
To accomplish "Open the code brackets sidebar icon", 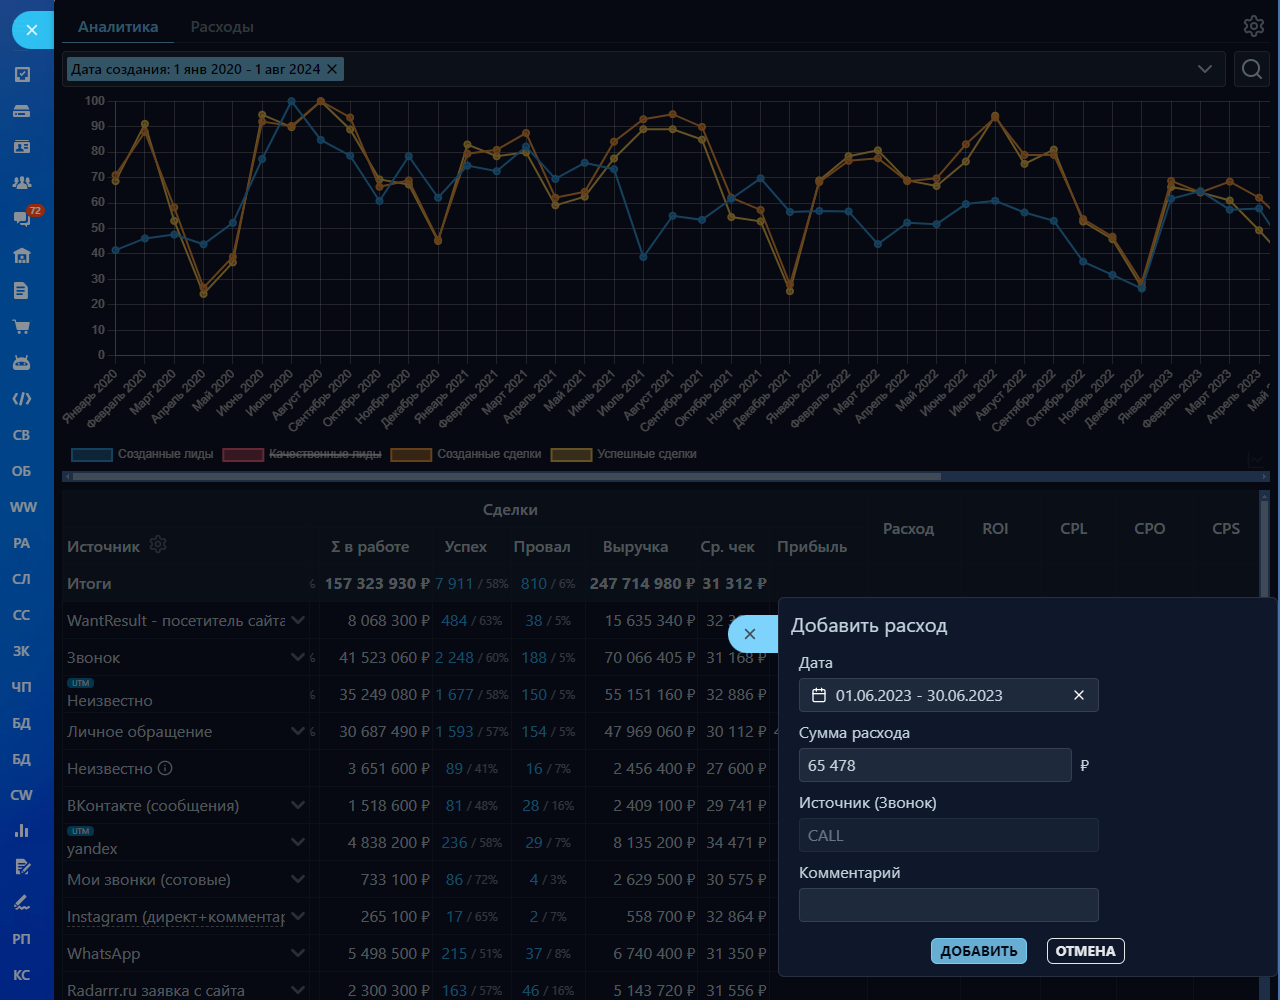I will (22, 399).
